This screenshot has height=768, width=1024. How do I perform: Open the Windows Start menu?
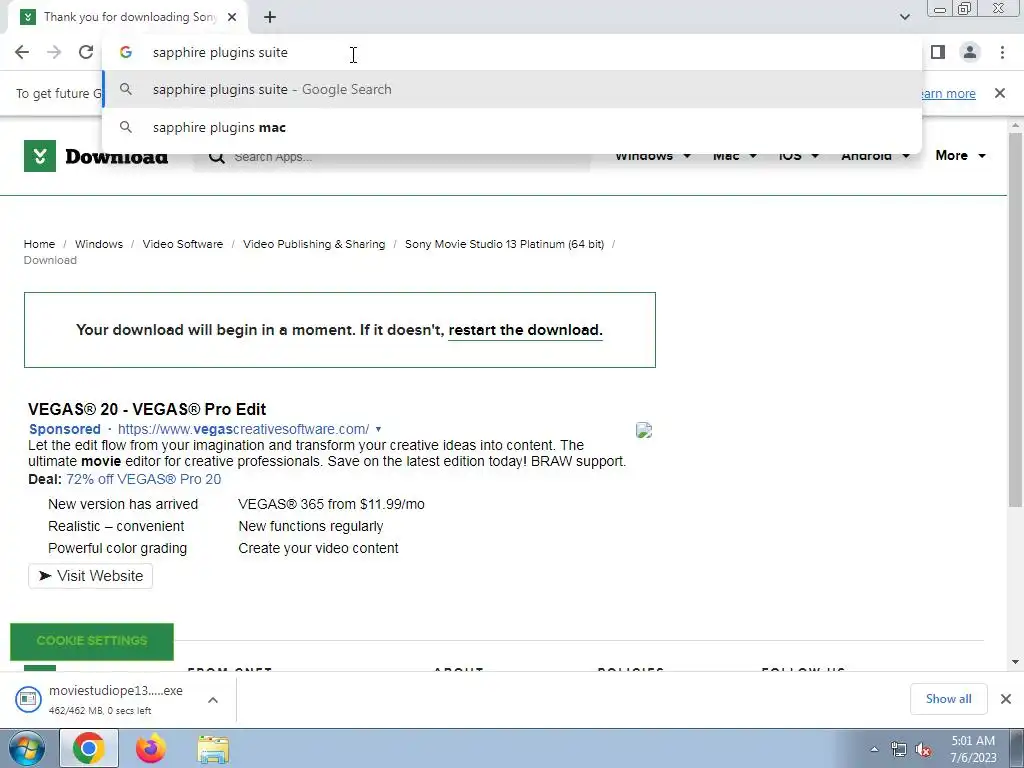(25, 748)
